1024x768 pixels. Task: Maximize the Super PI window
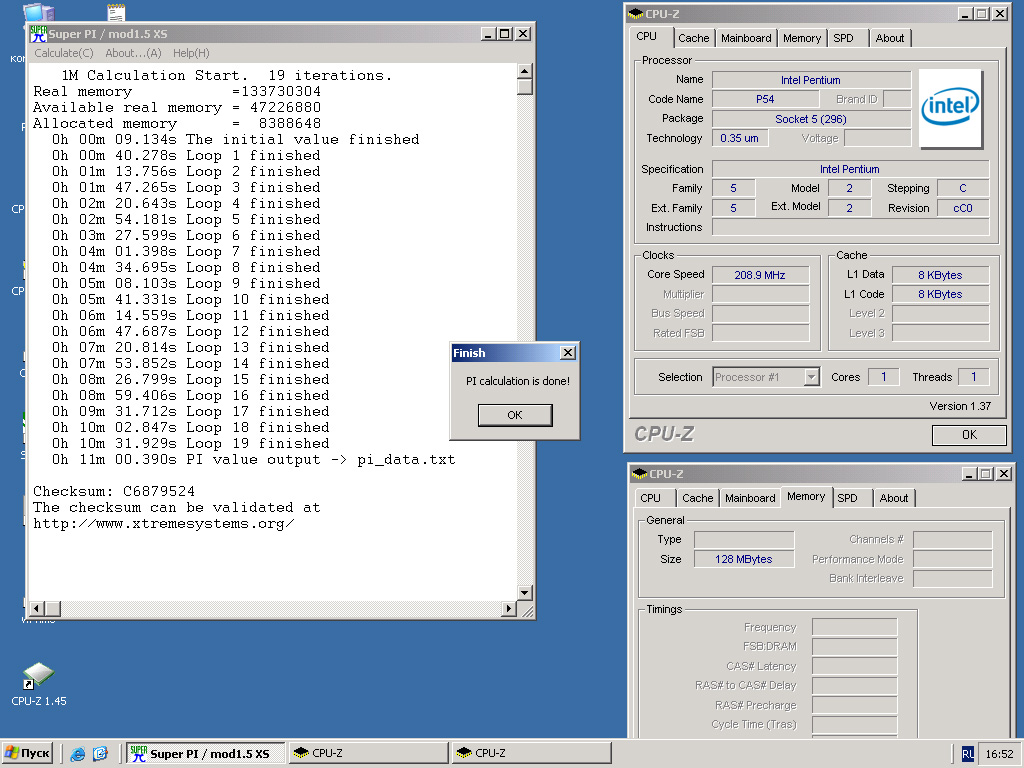tap(505, 34)
